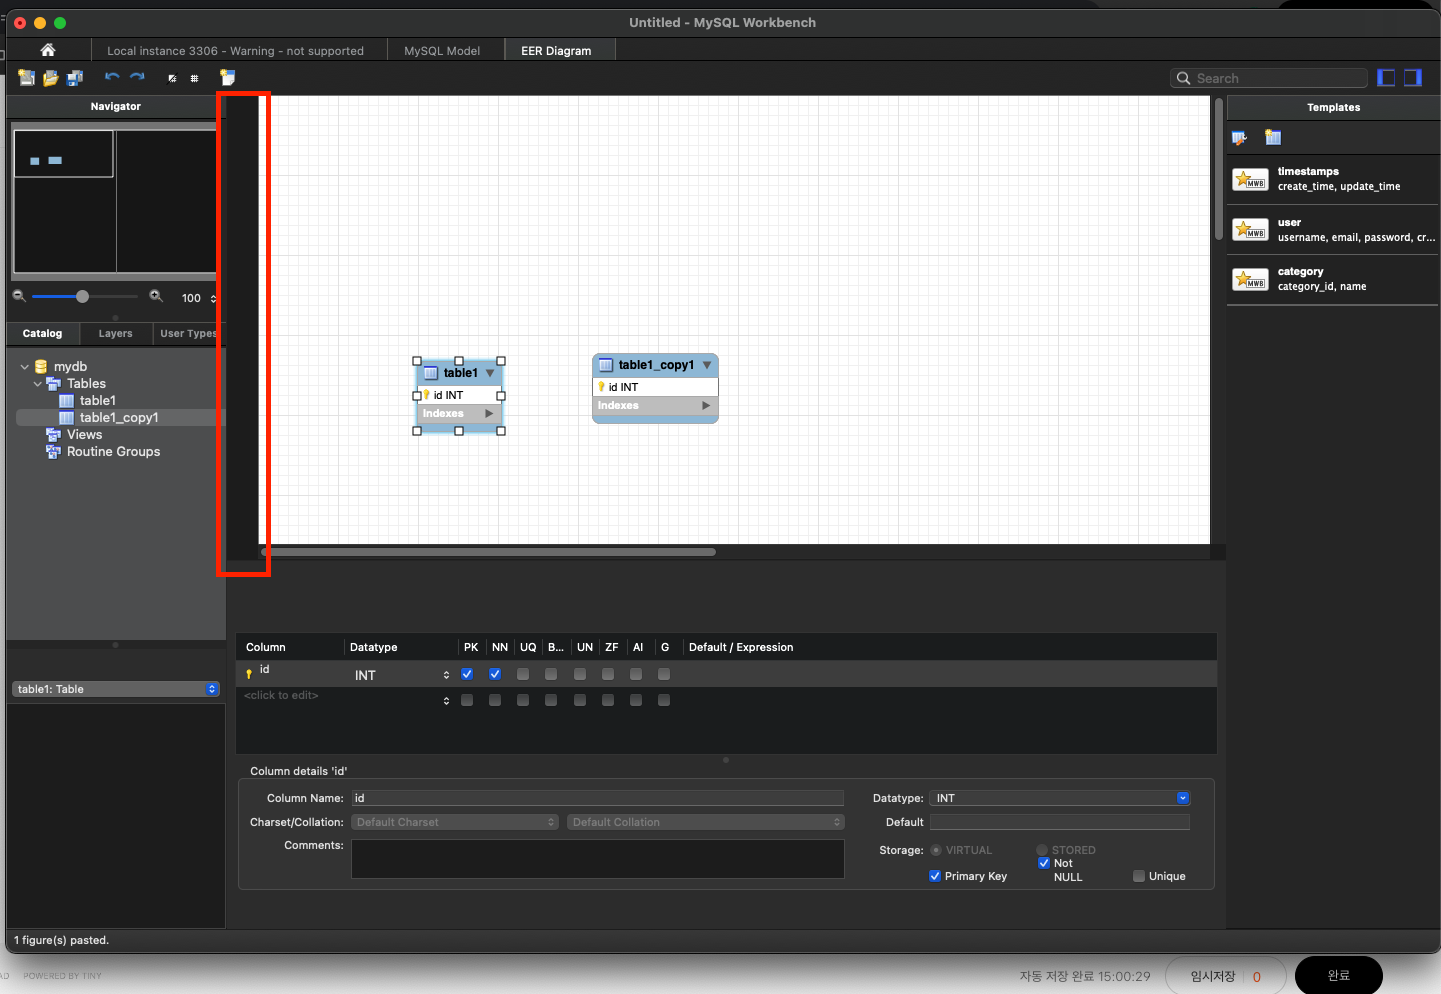Viewport: 1441px width, 994px height.
Task: Click the Search input field
Action: point(1268,78)
